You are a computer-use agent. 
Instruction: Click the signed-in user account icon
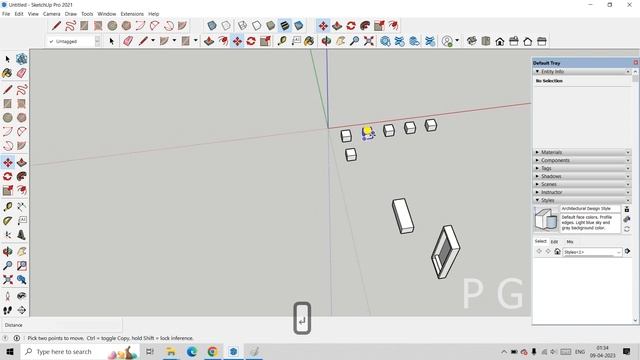447,41
